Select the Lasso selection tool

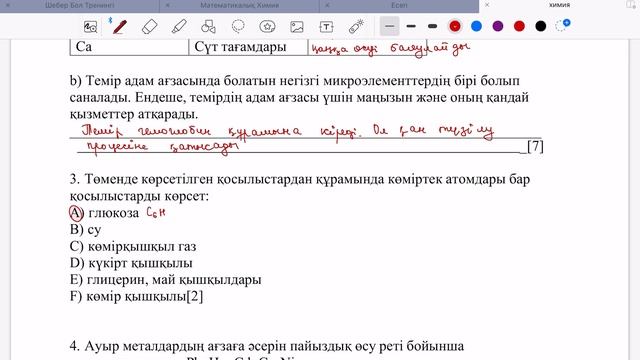(238, 27)
